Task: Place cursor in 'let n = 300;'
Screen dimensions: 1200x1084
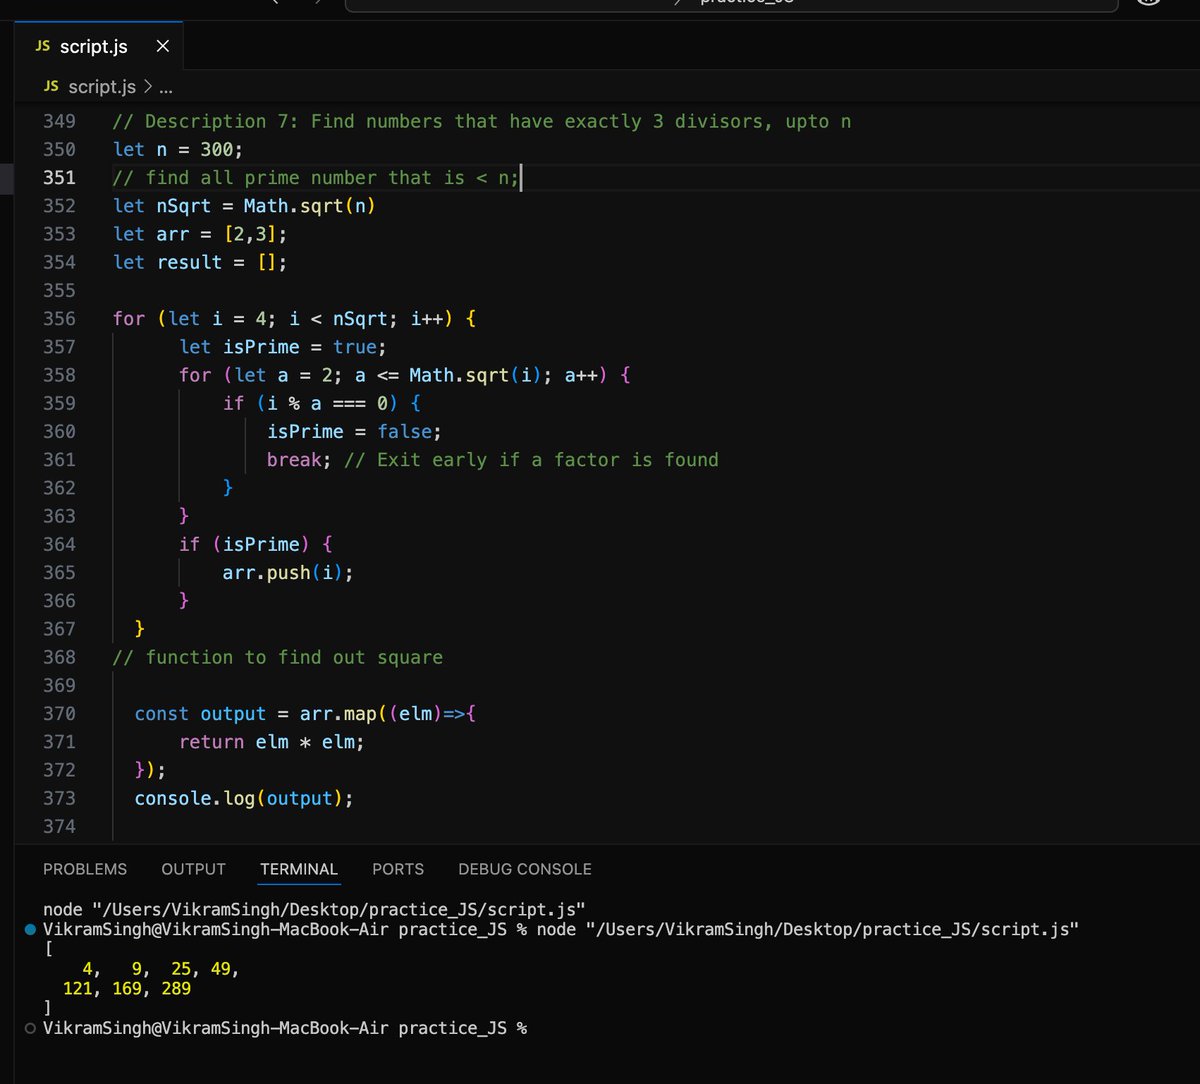Action: pos(178,150)
